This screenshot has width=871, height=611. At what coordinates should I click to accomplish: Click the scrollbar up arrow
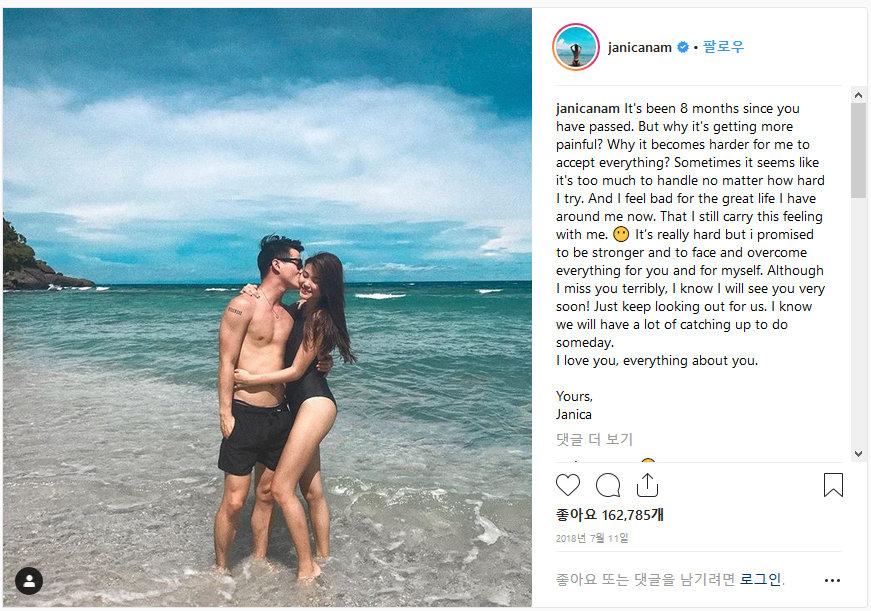[x=858, y=94]
